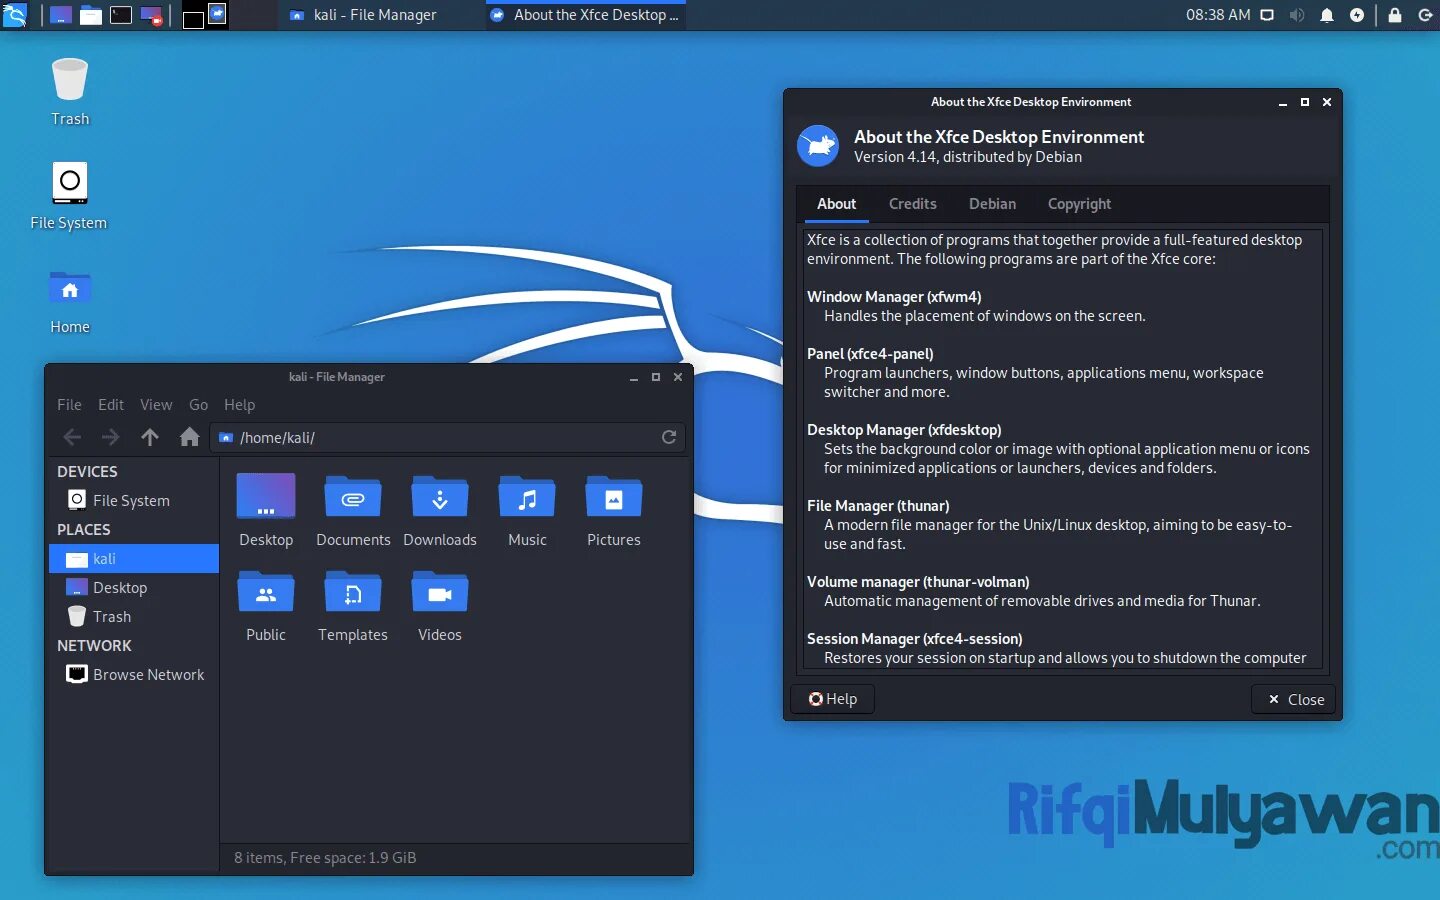The height and width of the screenshot is (900, 1440).
Task: Switch to the Credits tab
Action: pyautogui.click(x=913, y=204)
